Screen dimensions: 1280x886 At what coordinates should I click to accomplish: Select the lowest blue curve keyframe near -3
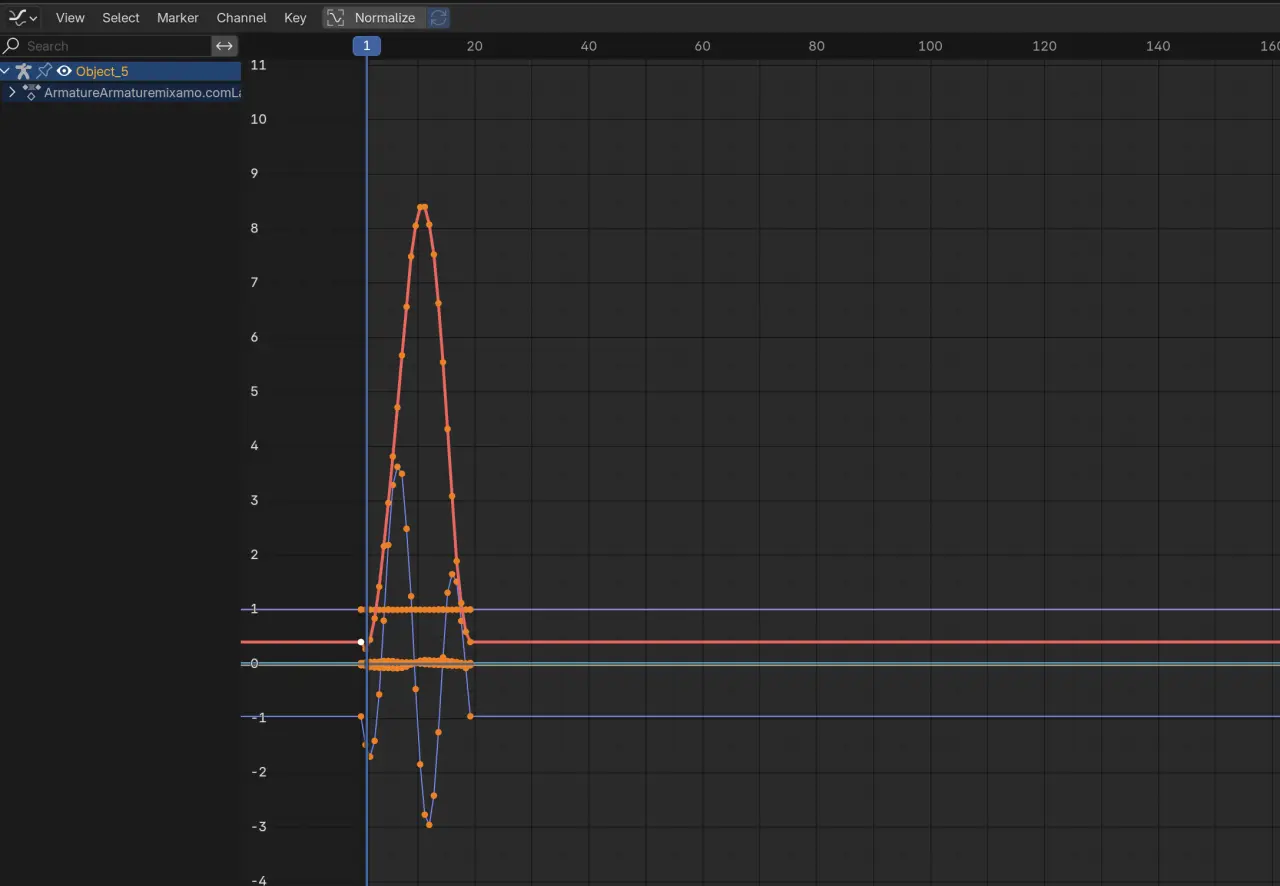pyautogui.click(x=429, y=824)
